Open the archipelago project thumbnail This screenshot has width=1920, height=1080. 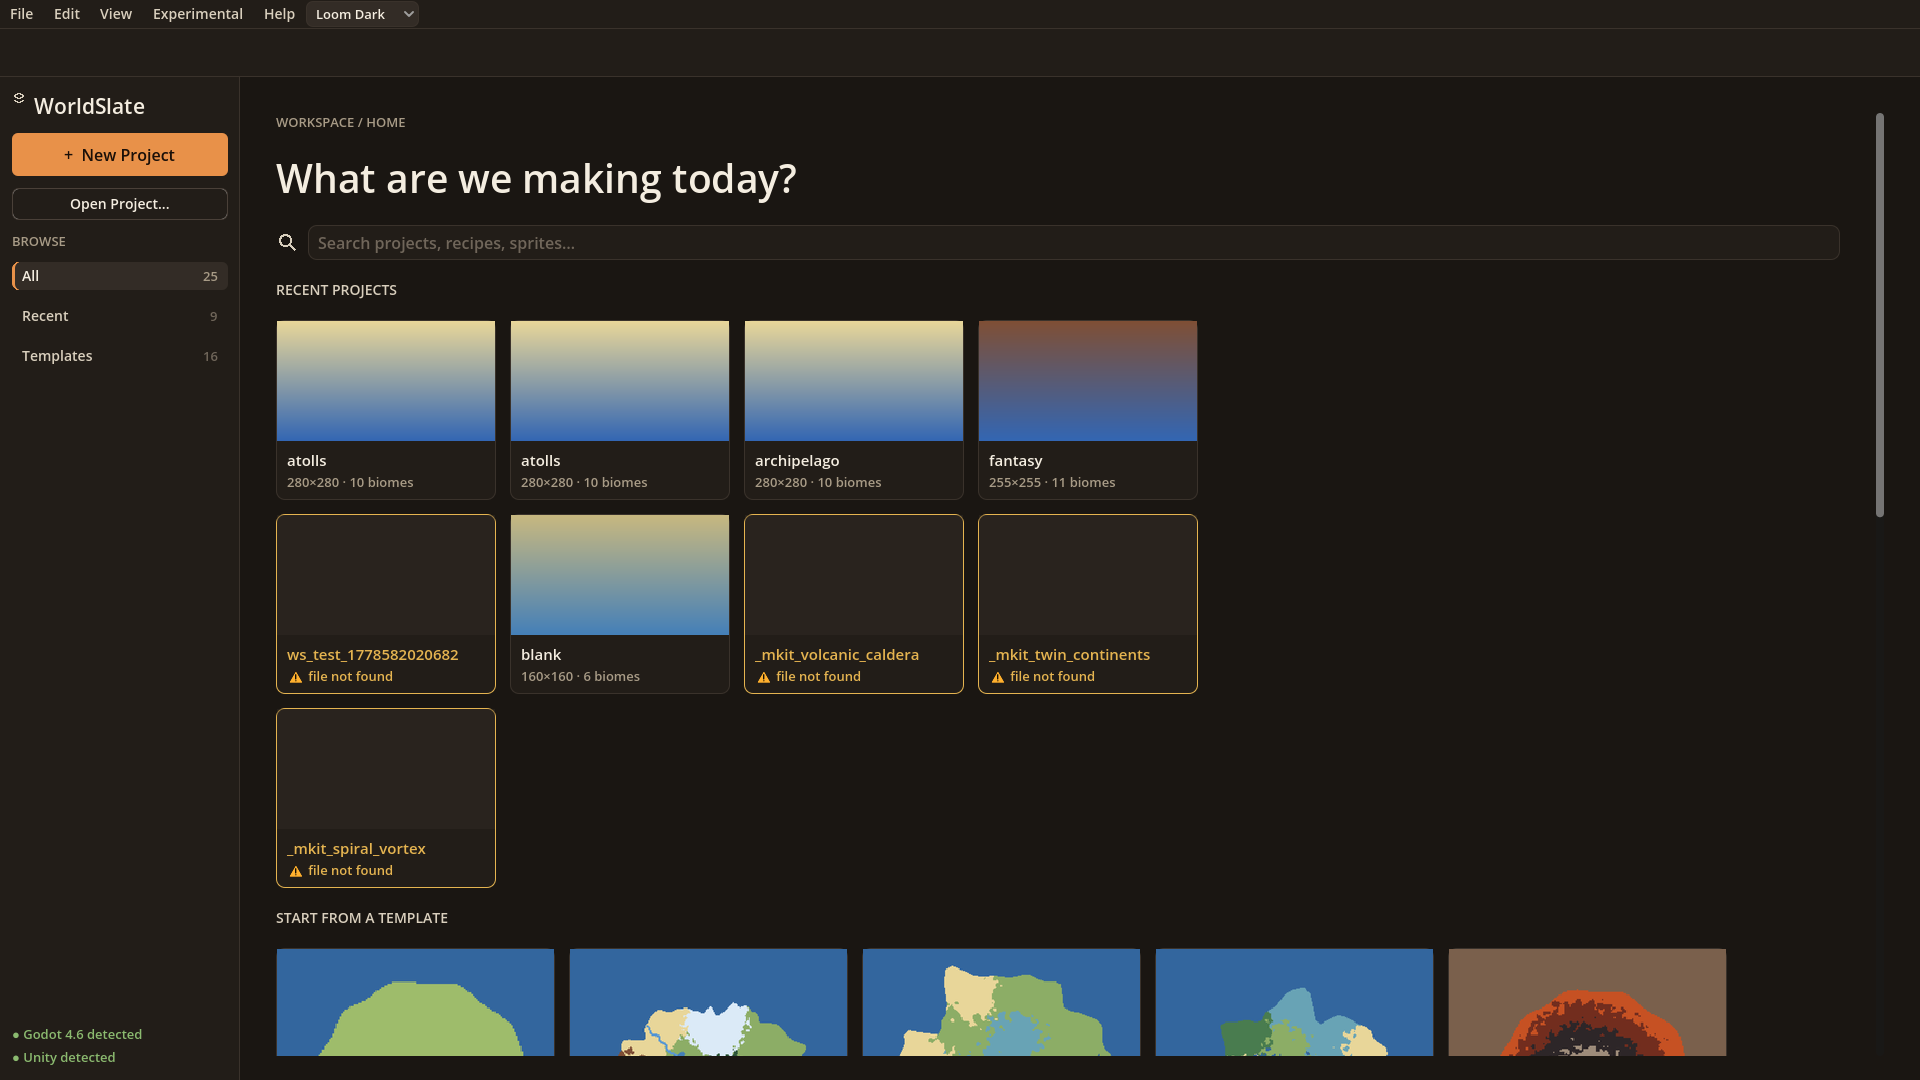854,381
